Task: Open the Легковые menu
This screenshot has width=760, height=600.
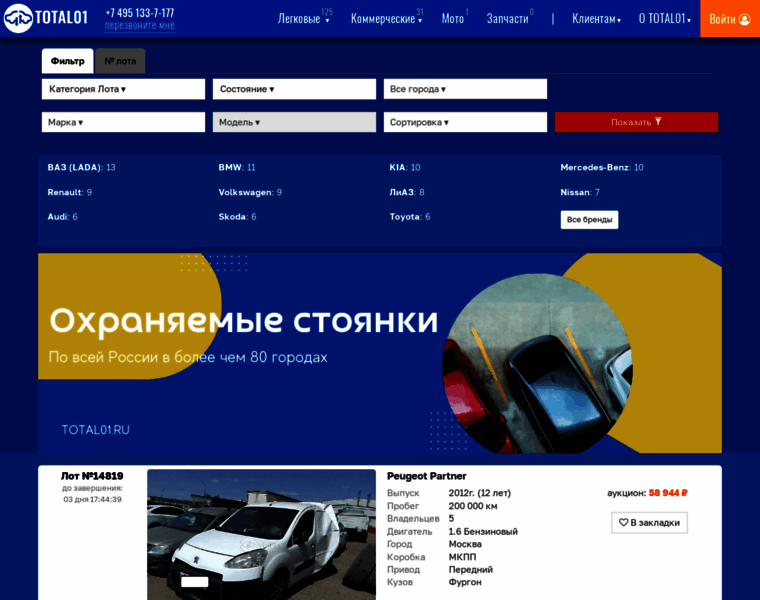Action: click(304, 18)
